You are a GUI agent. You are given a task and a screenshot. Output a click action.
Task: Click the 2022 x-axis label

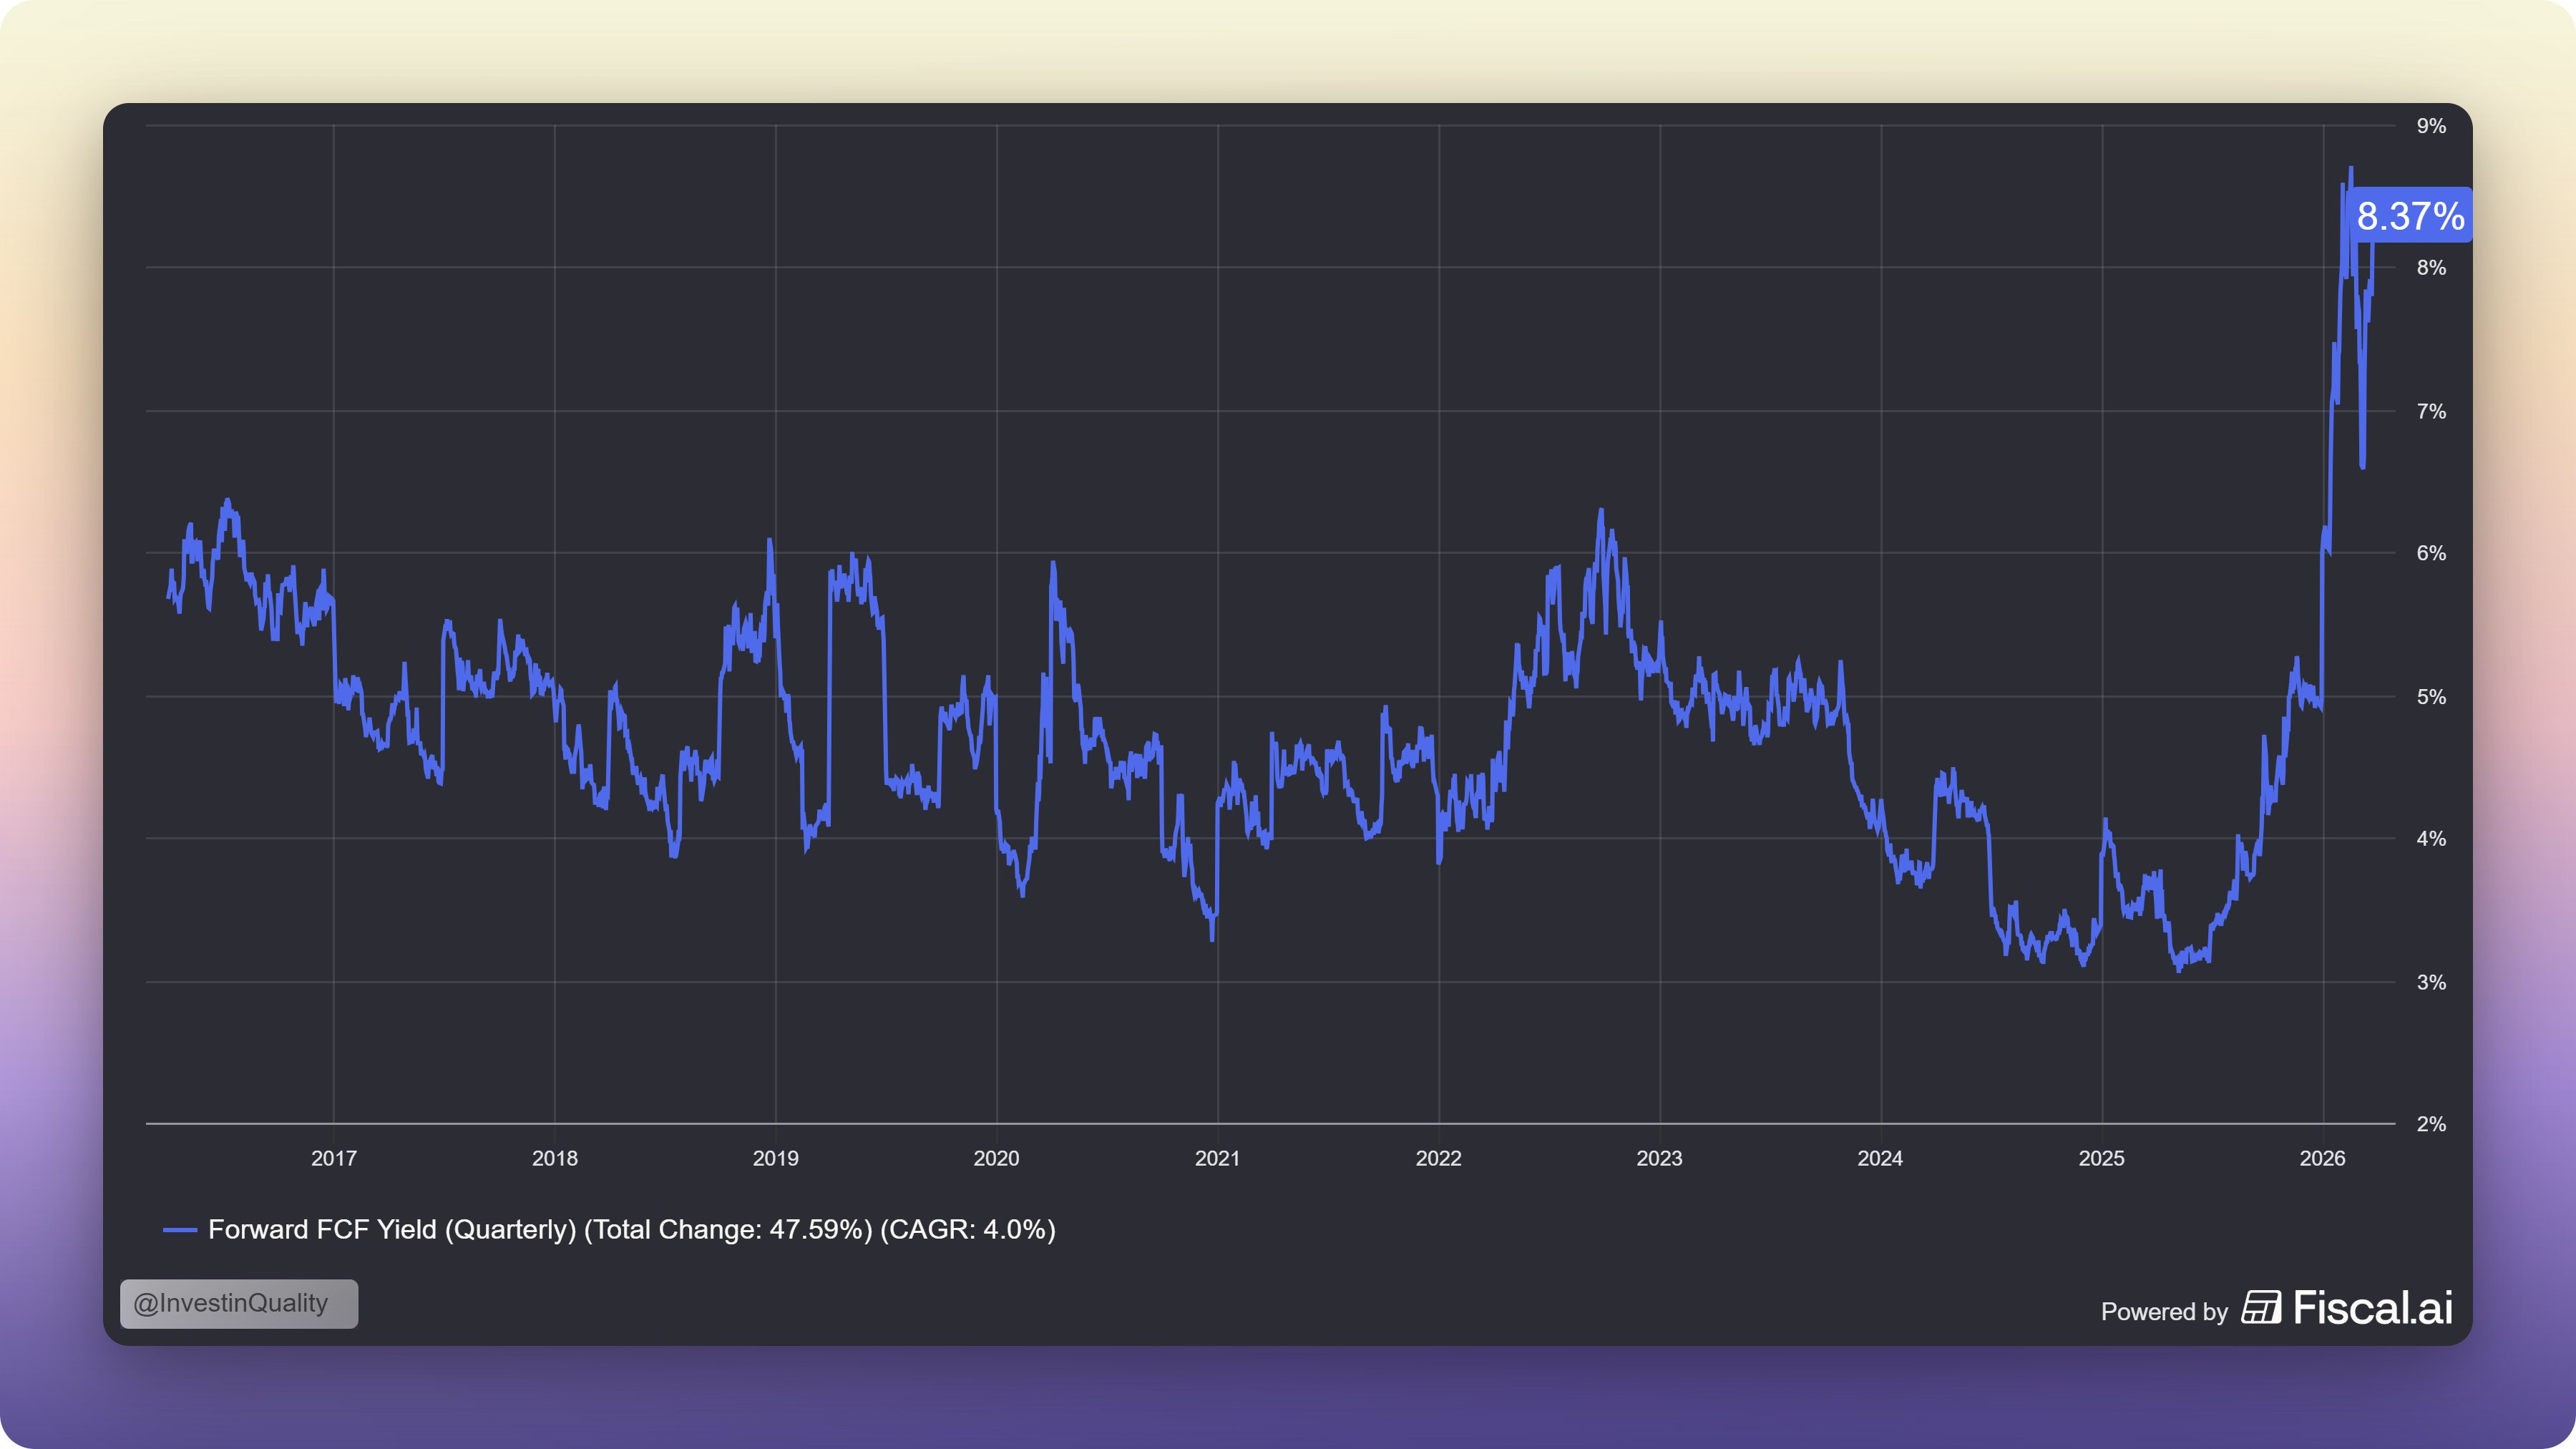(x=1438, y=1158)
